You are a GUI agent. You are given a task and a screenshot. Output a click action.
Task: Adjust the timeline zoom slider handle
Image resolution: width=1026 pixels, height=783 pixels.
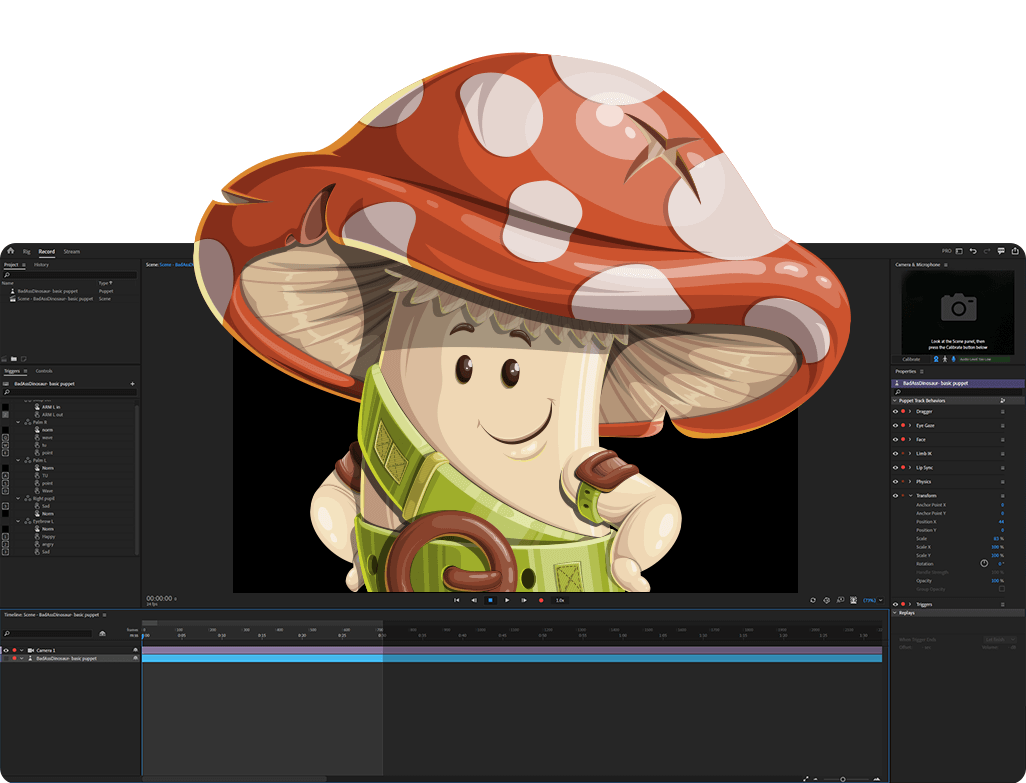pyautogui.click(x=842, y=778)
